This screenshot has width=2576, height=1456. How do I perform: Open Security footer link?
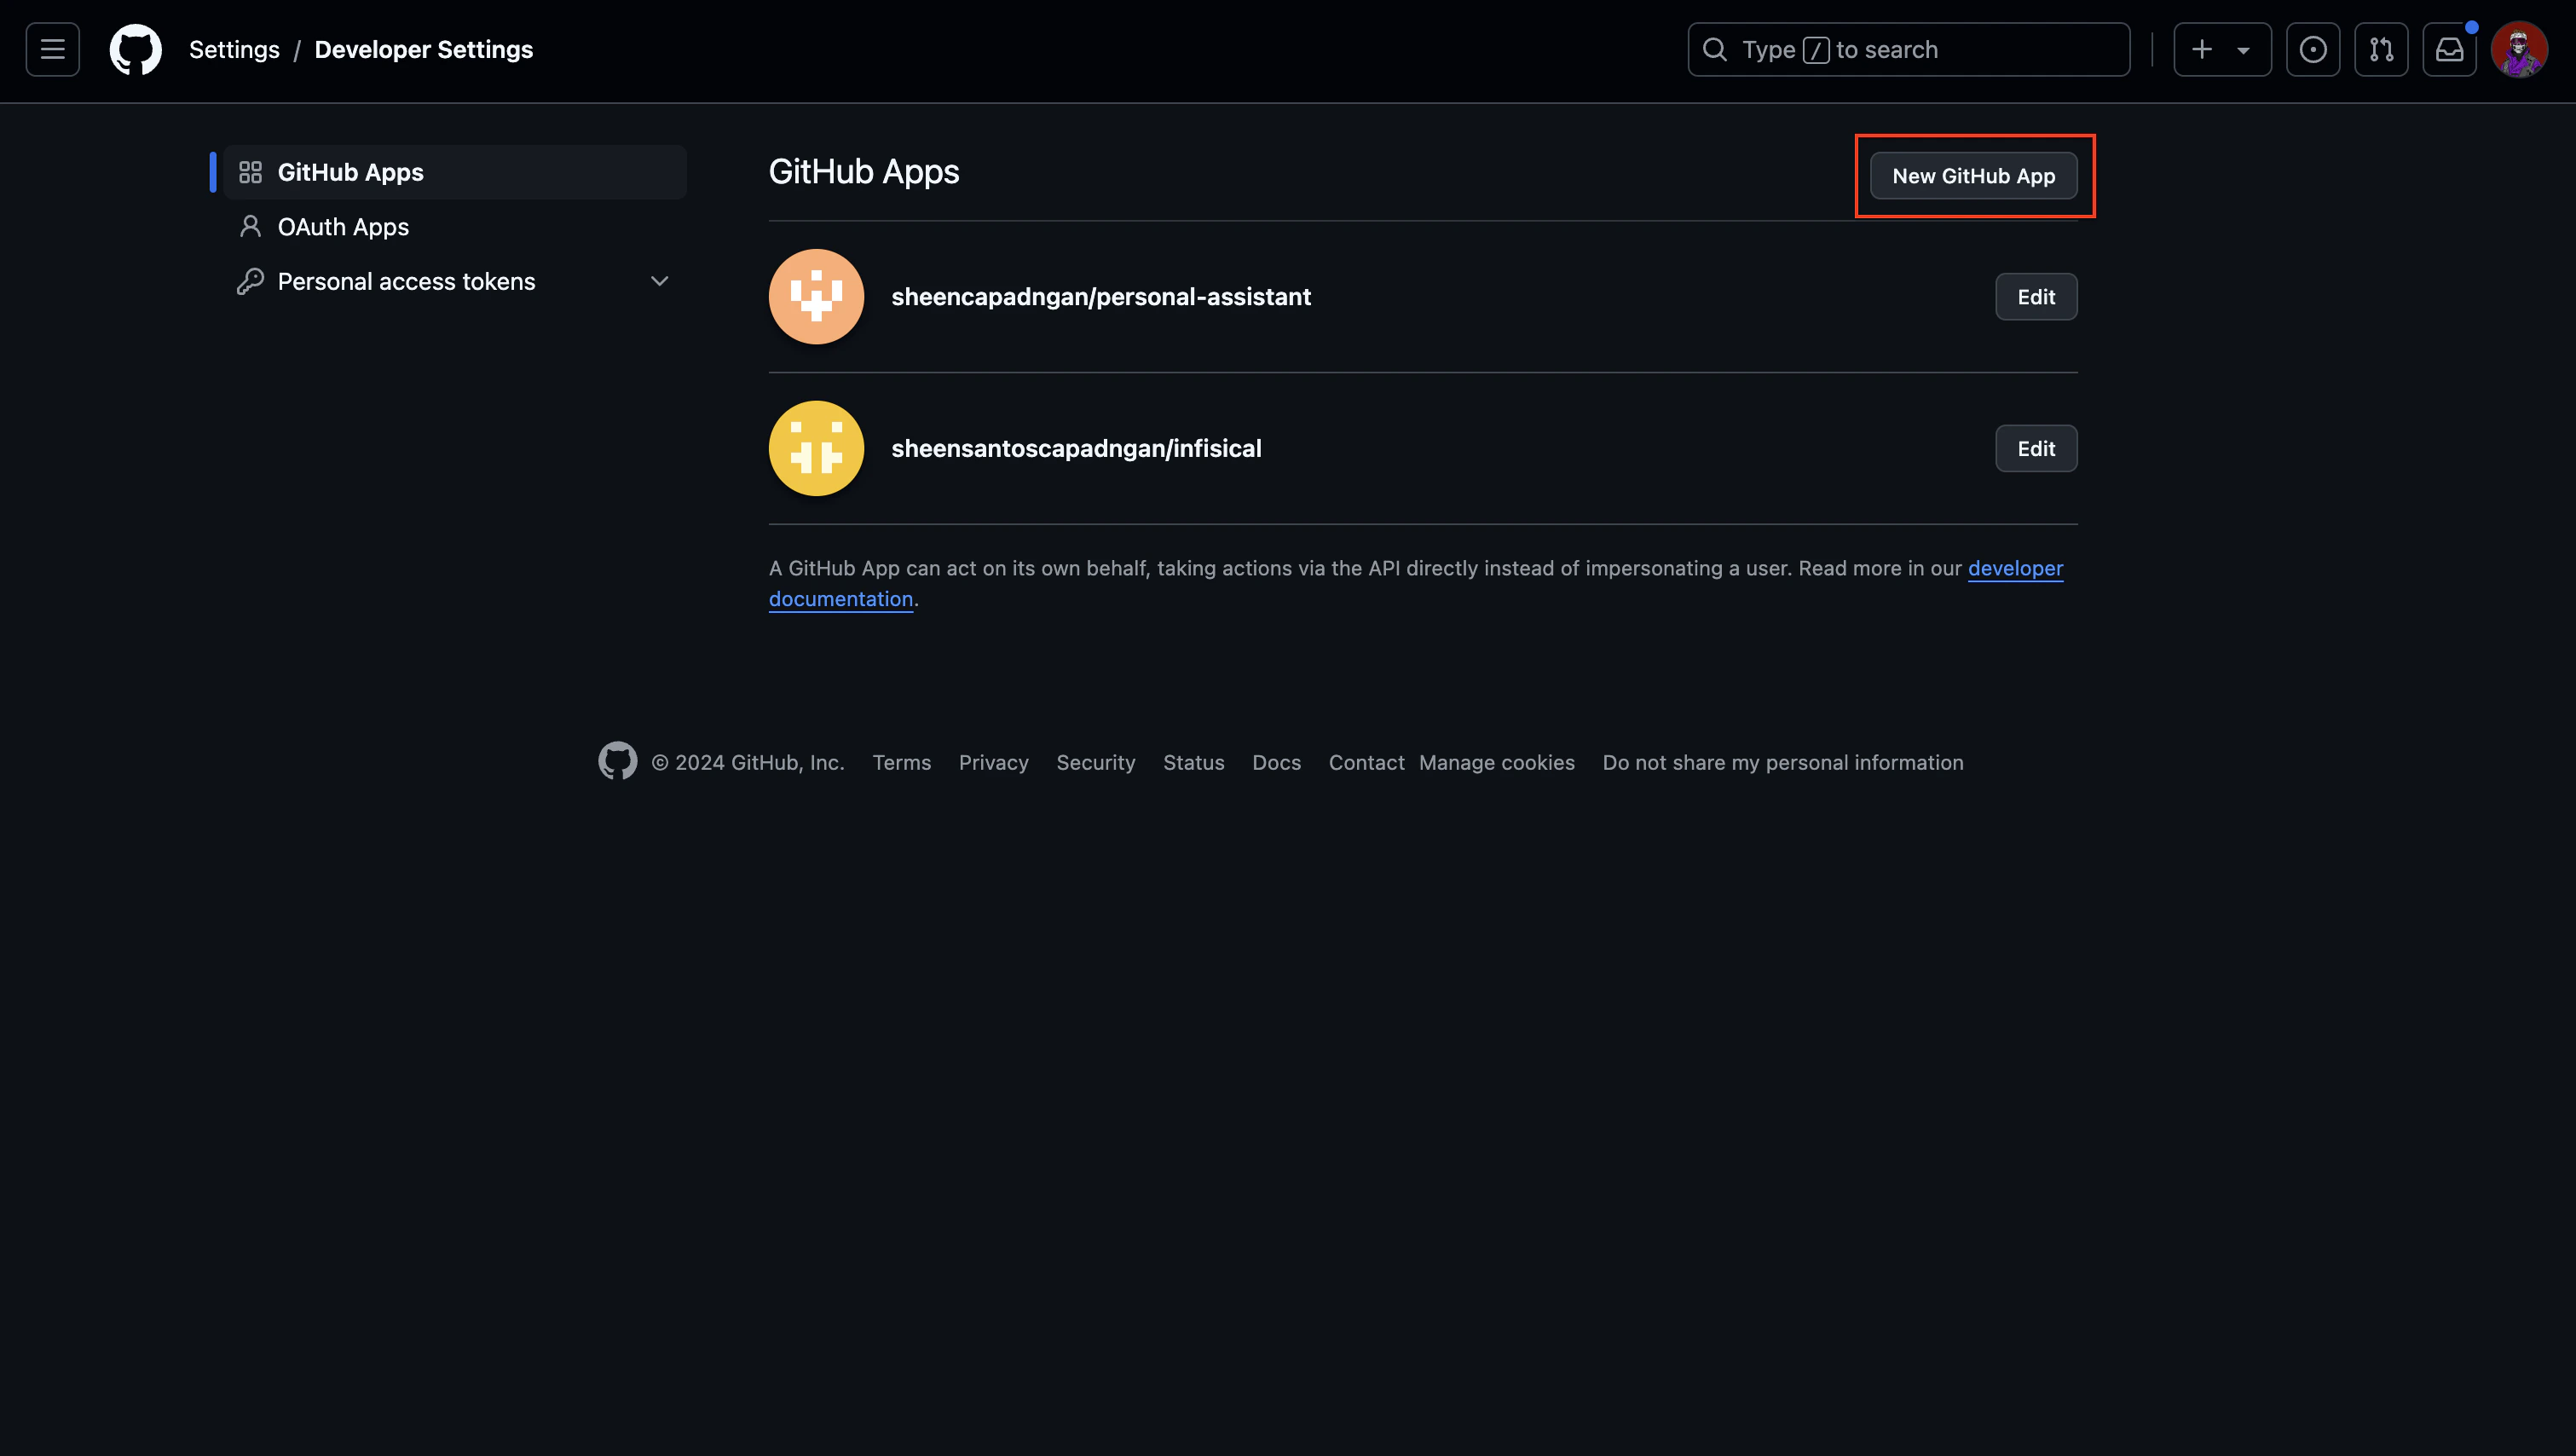[x=1095, y=762]
